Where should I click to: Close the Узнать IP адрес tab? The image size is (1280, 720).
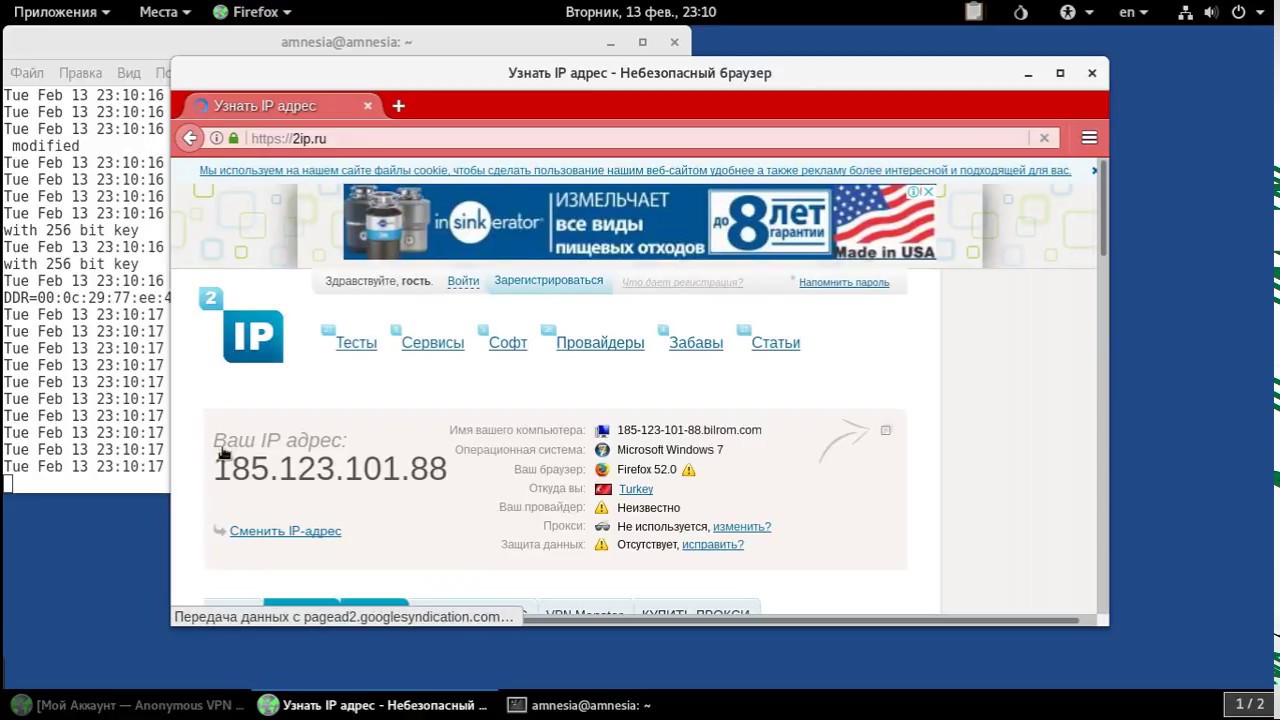coord(368,105)
